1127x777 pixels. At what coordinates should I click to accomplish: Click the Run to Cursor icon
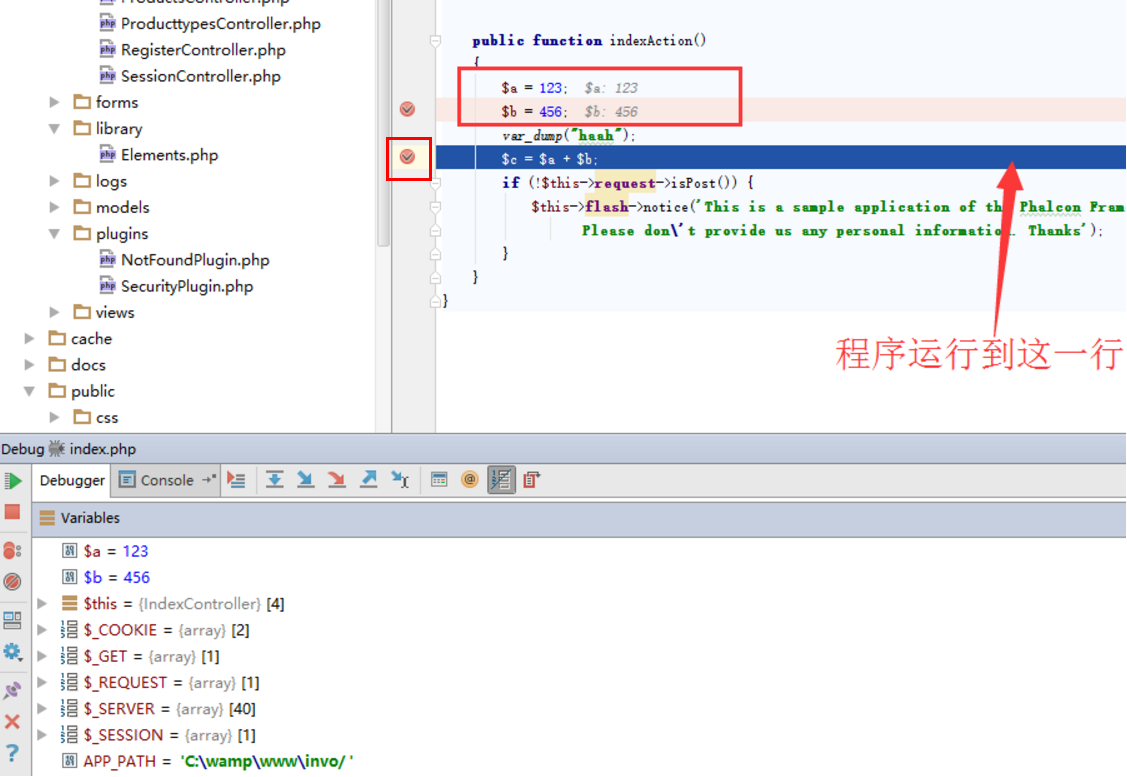pyautogui.click(x=400, y=479)
